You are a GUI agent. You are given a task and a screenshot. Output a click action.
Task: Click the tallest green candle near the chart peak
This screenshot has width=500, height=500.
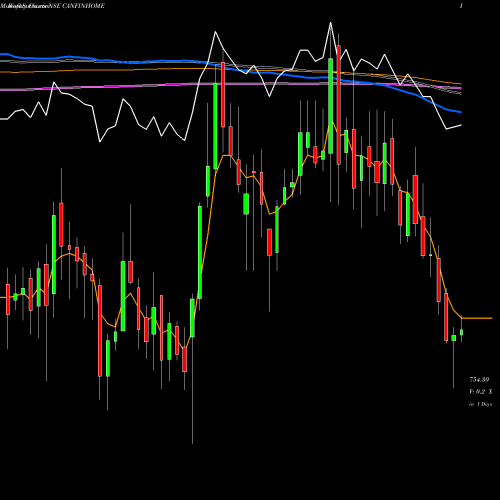pos(330,106)
